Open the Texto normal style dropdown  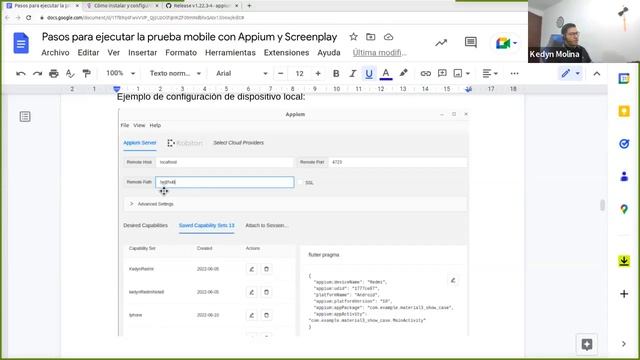pyautogui.click(x=175, y=73)
